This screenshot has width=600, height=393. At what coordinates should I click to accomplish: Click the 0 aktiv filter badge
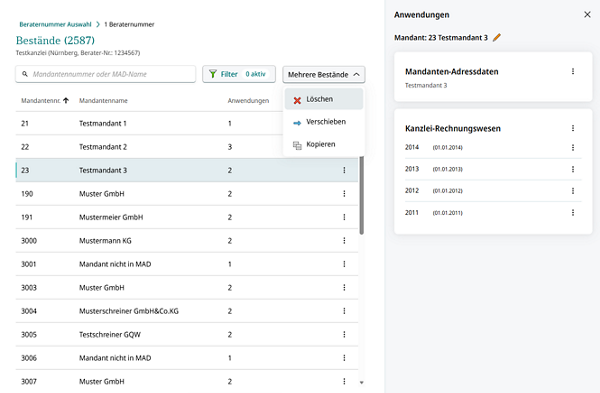[x=255, y=74]
